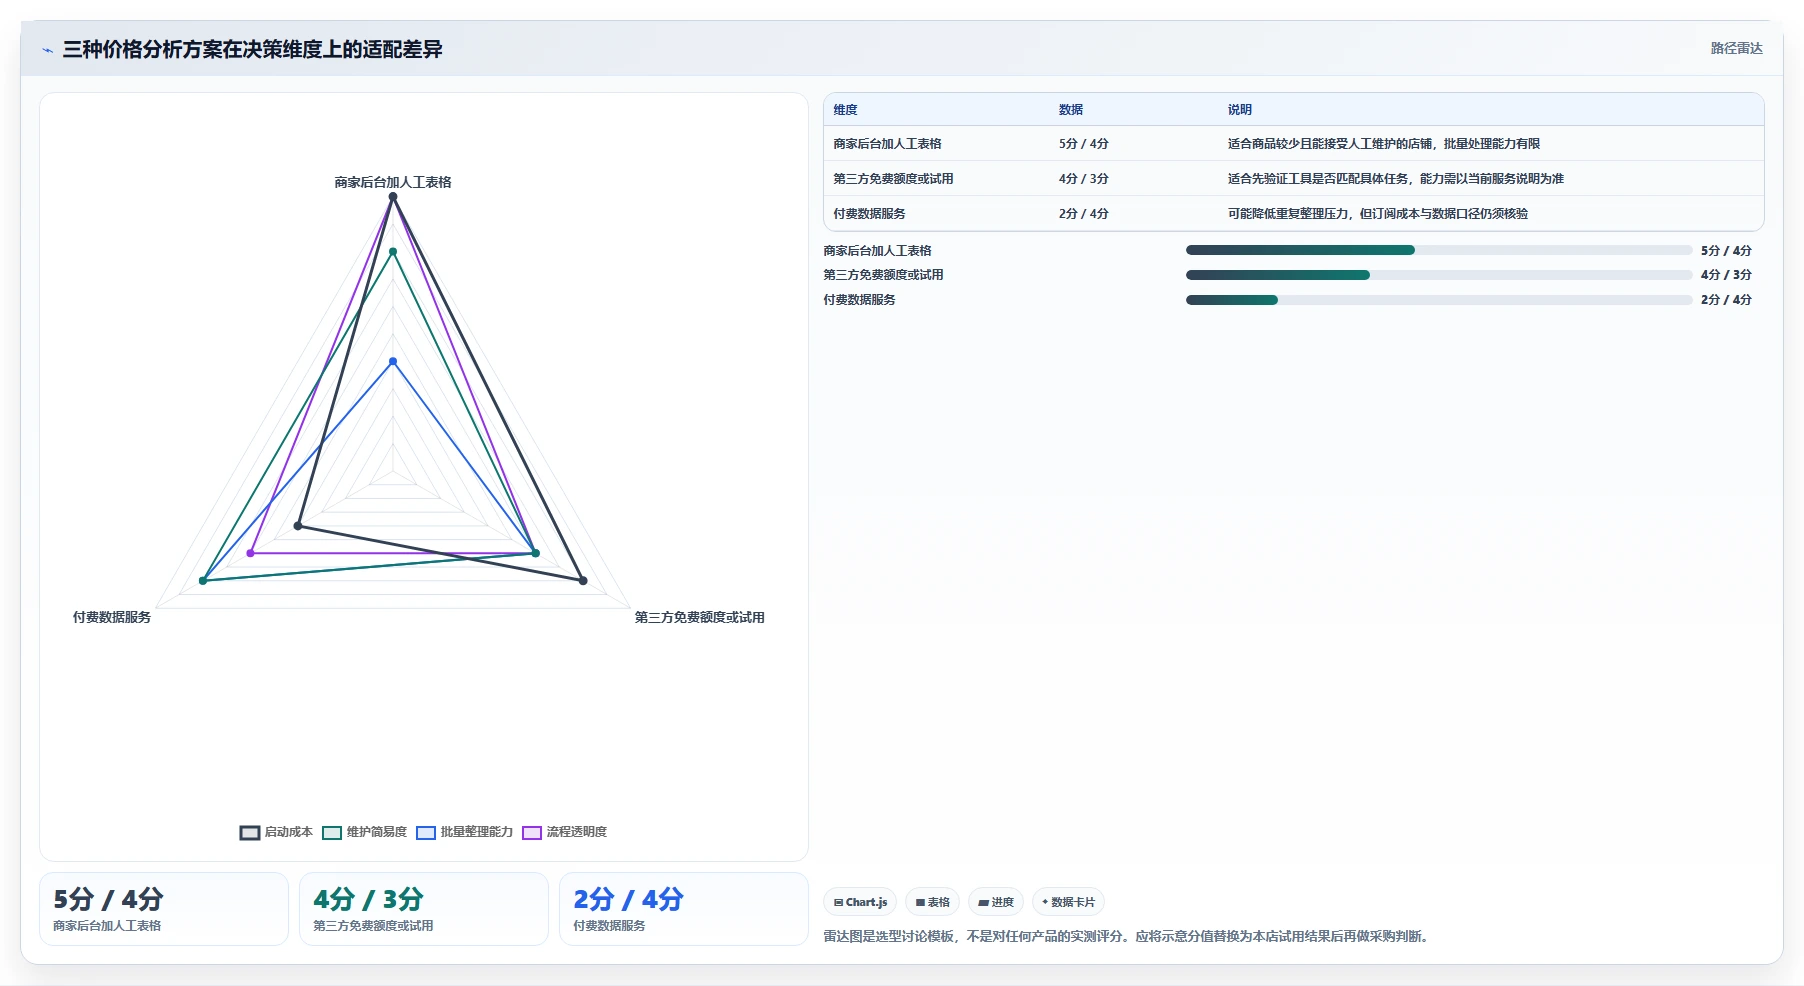Click 付费数据服务 label in progress list
Screen dimensions: 1804x986
pos(860,300)
